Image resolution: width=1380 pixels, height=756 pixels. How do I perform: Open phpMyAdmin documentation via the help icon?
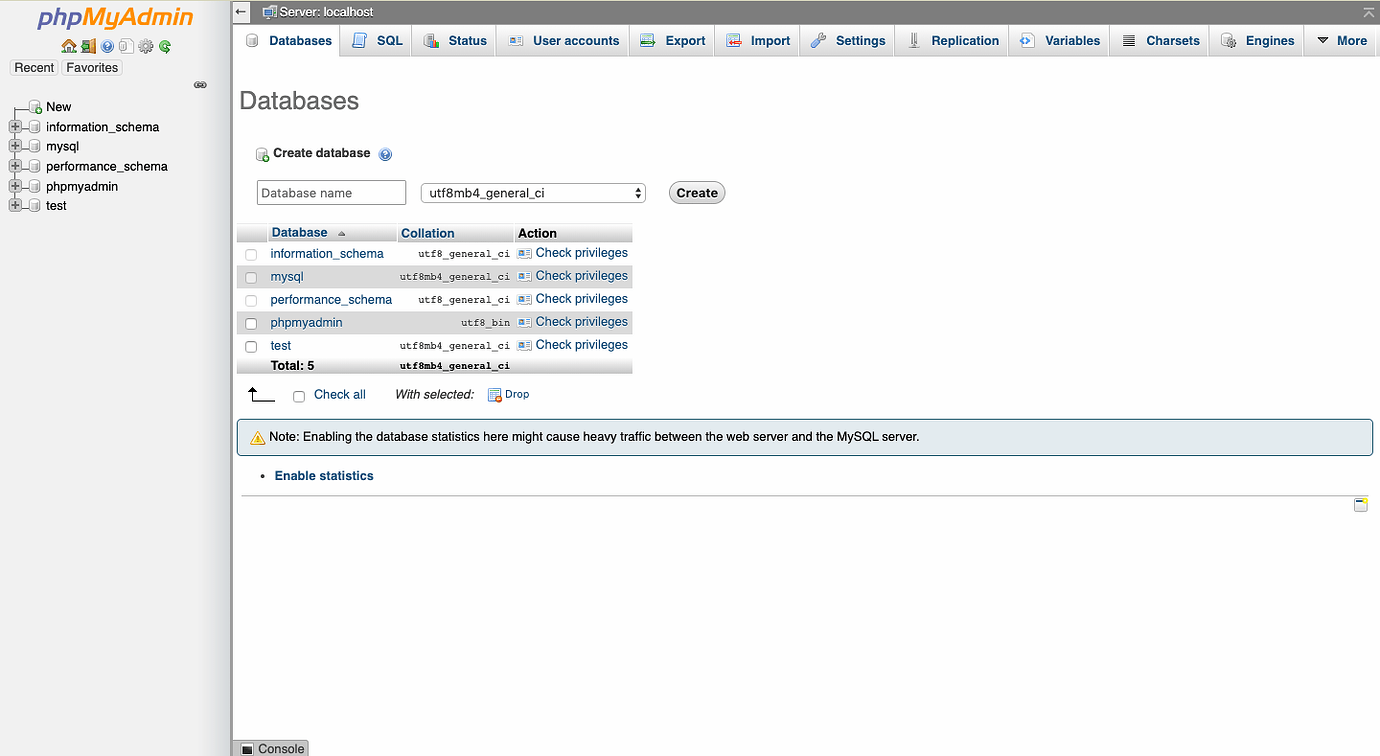point(107,46)
